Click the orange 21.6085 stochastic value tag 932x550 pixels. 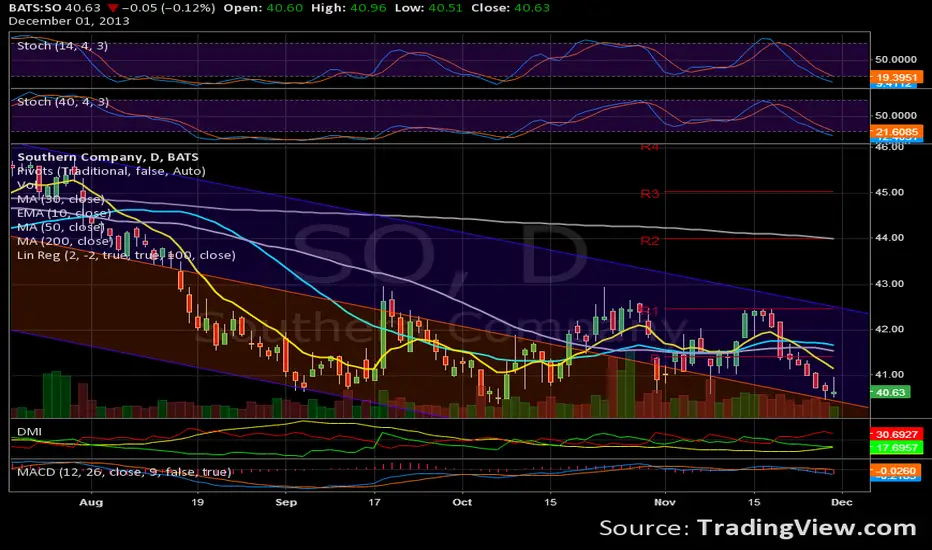(897, 132)
